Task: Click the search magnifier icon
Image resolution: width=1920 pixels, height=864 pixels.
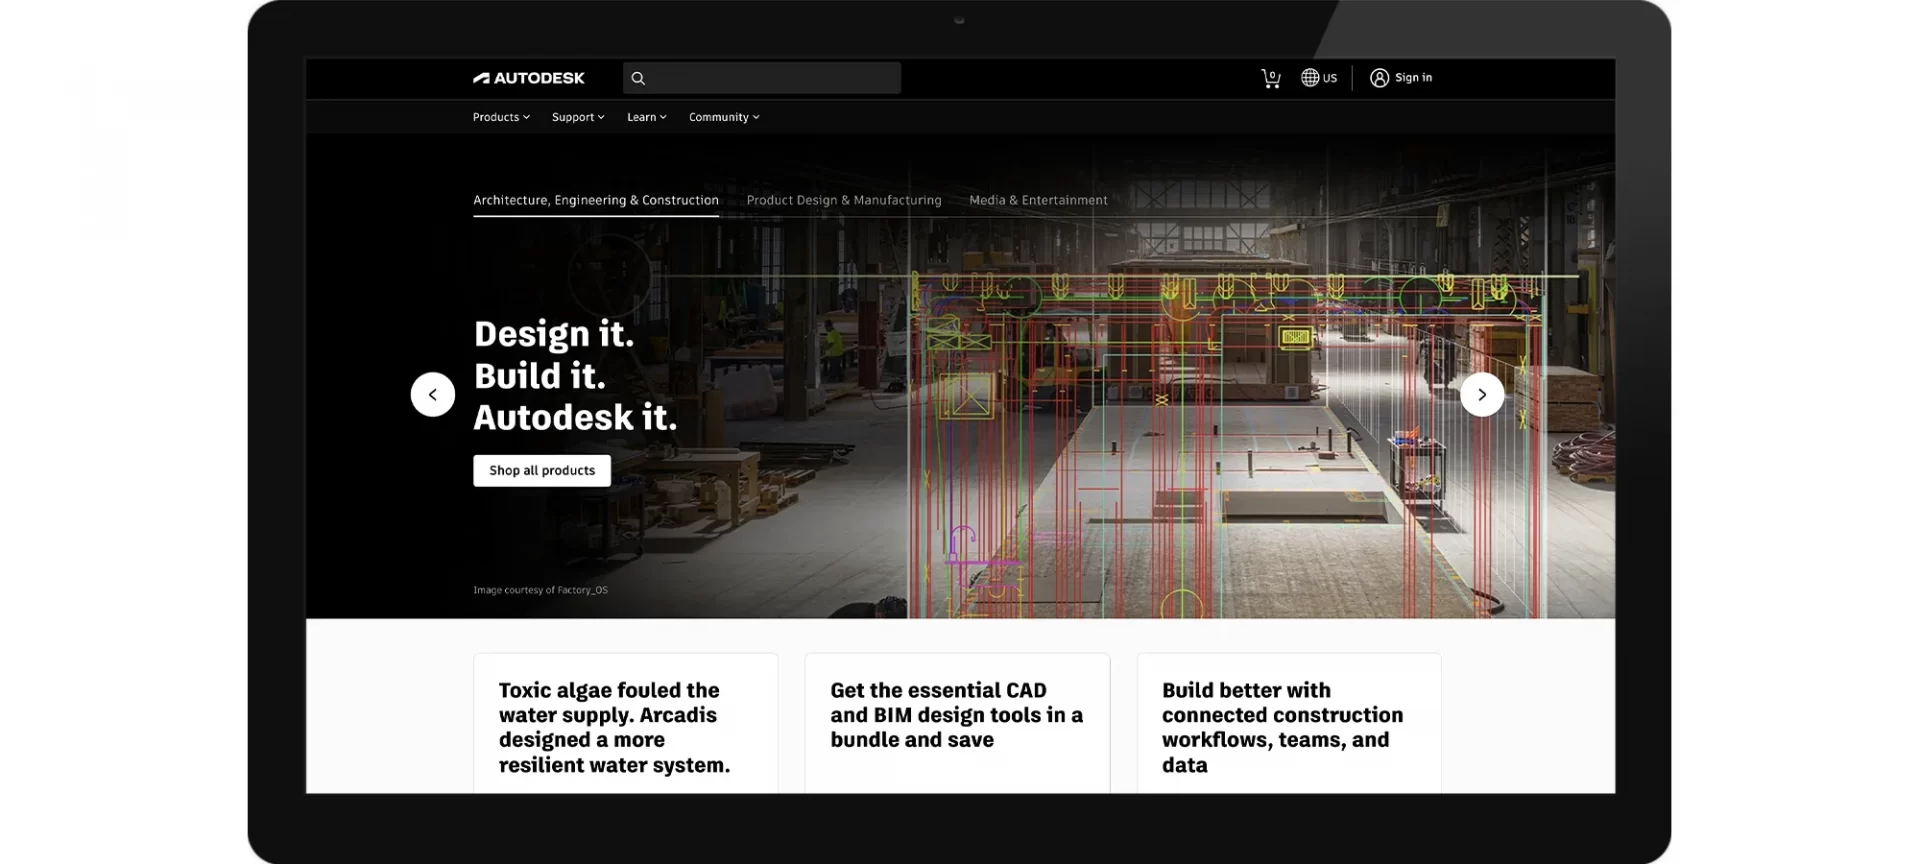Action: [638, 78]
